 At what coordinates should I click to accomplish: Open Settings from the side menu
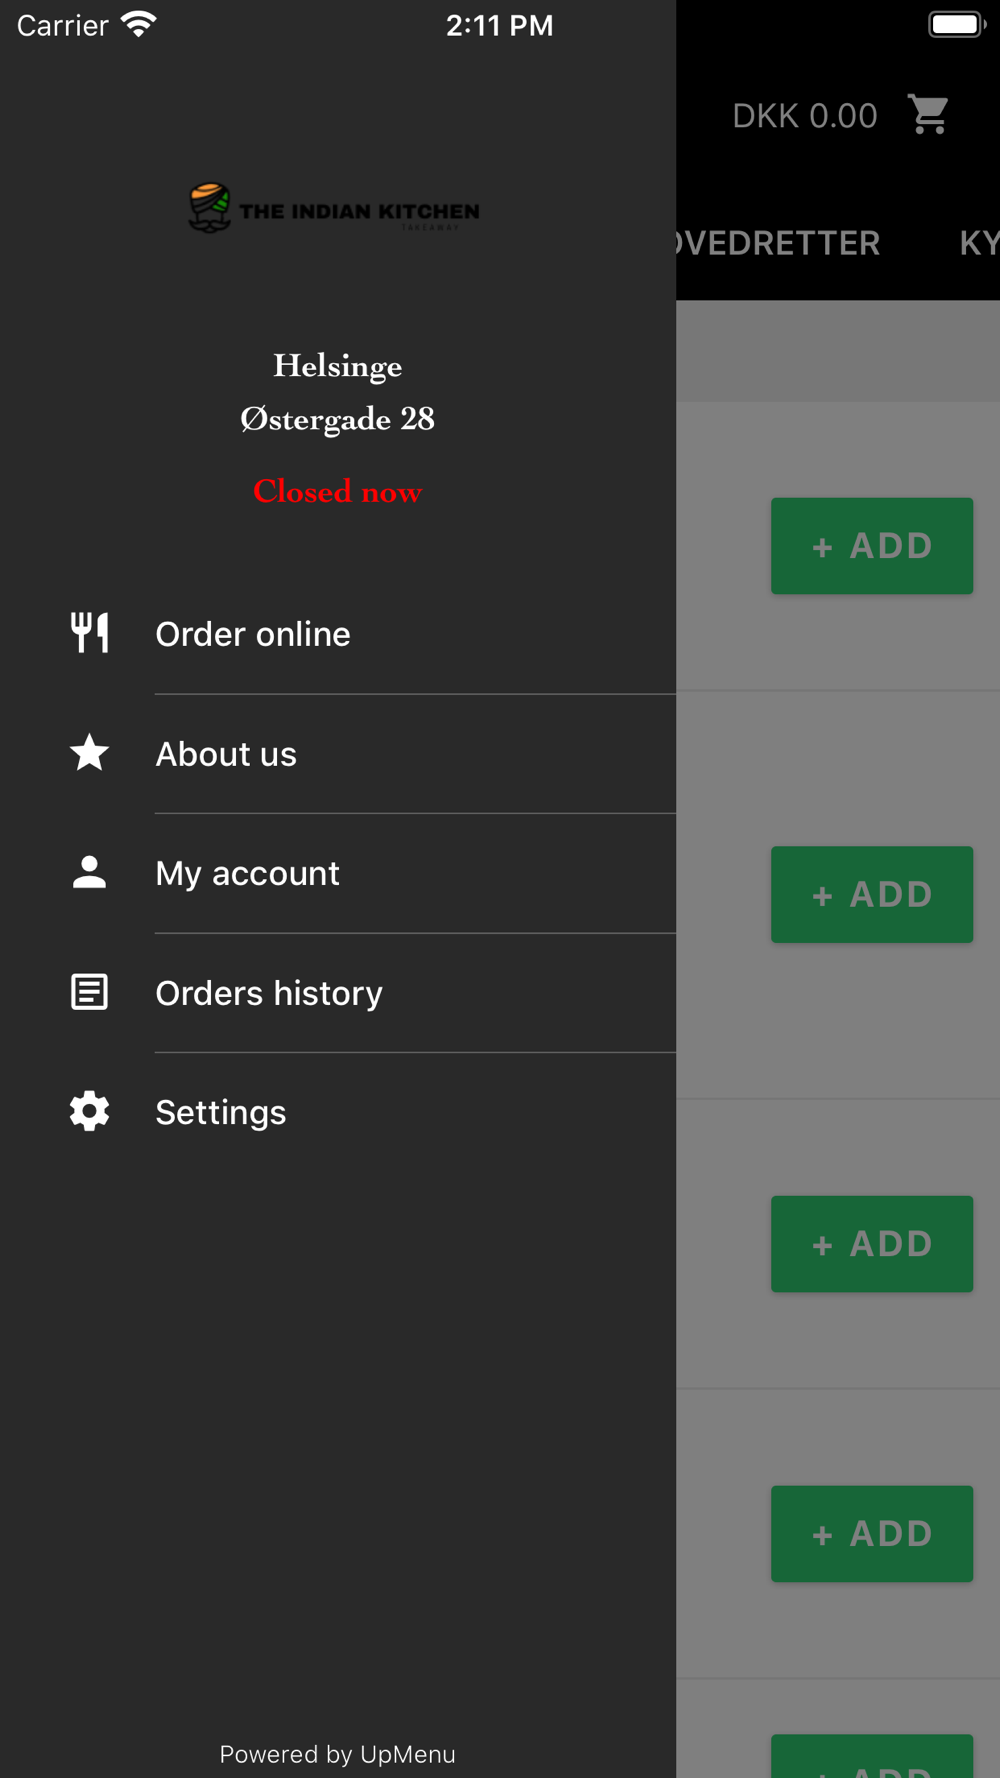point(338,1112)
